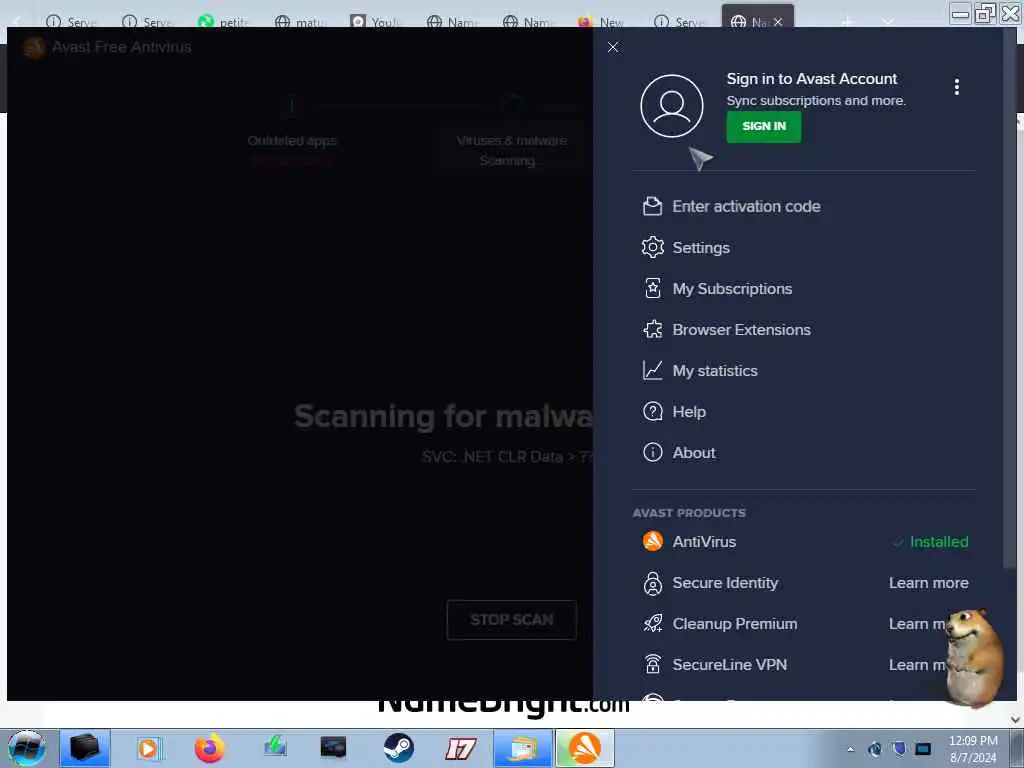Open Help from the menu
Image resolution: width=1024 pixels, height=768 pixels.
point(689,411)
